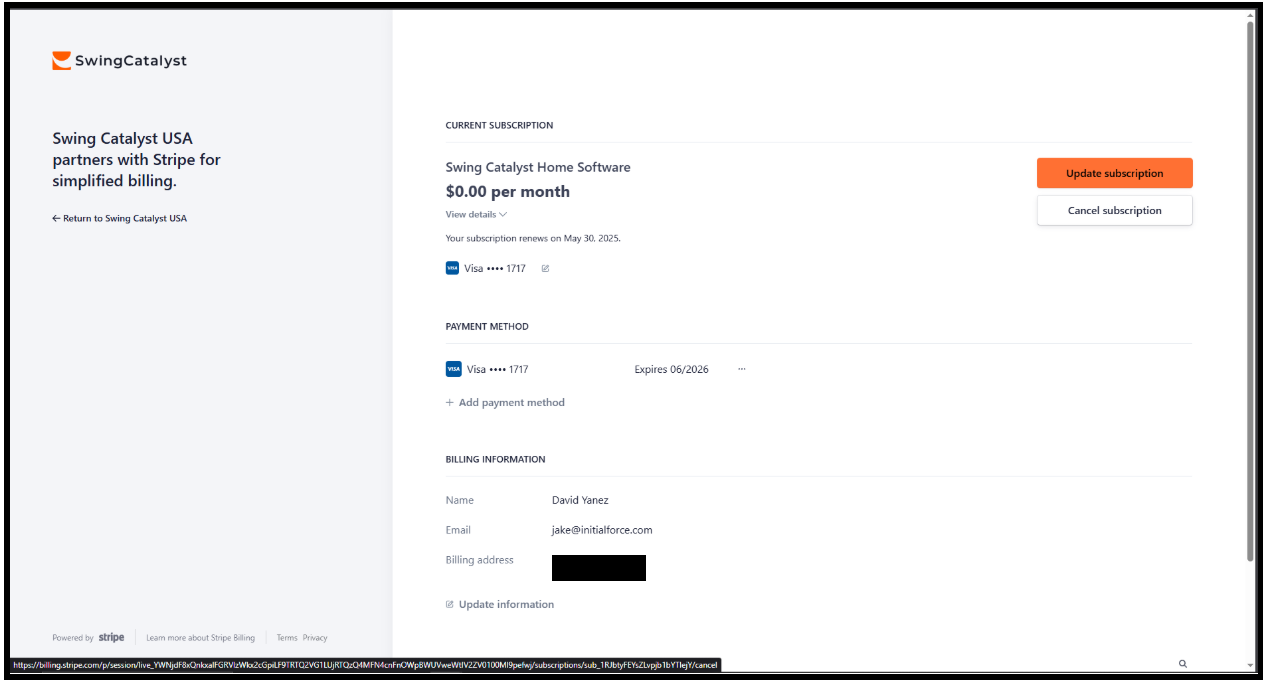Click Cancel subscription button
The width and height of the screenshot is (1263, 682).
(x=1114, y=210)
